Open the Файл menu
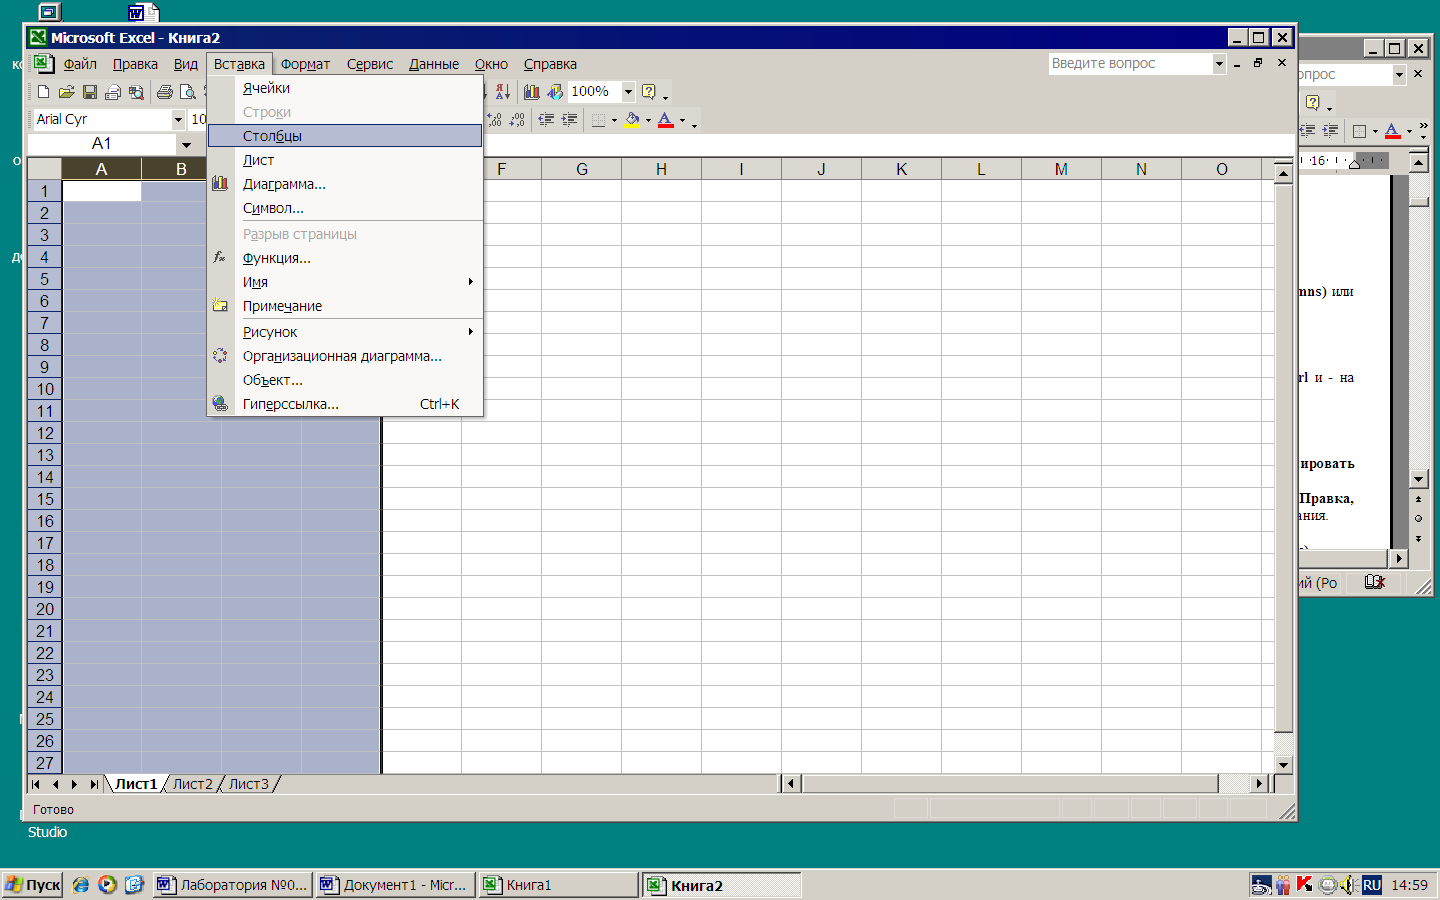 80,64
